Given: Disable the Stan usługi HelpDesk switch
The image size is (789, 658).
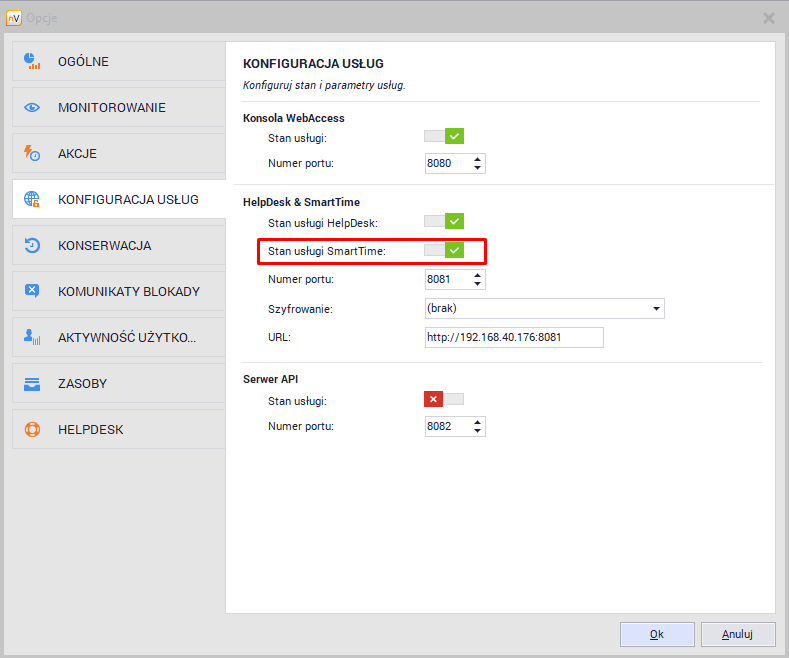Looking at the screenshot, I should point(444,221).
